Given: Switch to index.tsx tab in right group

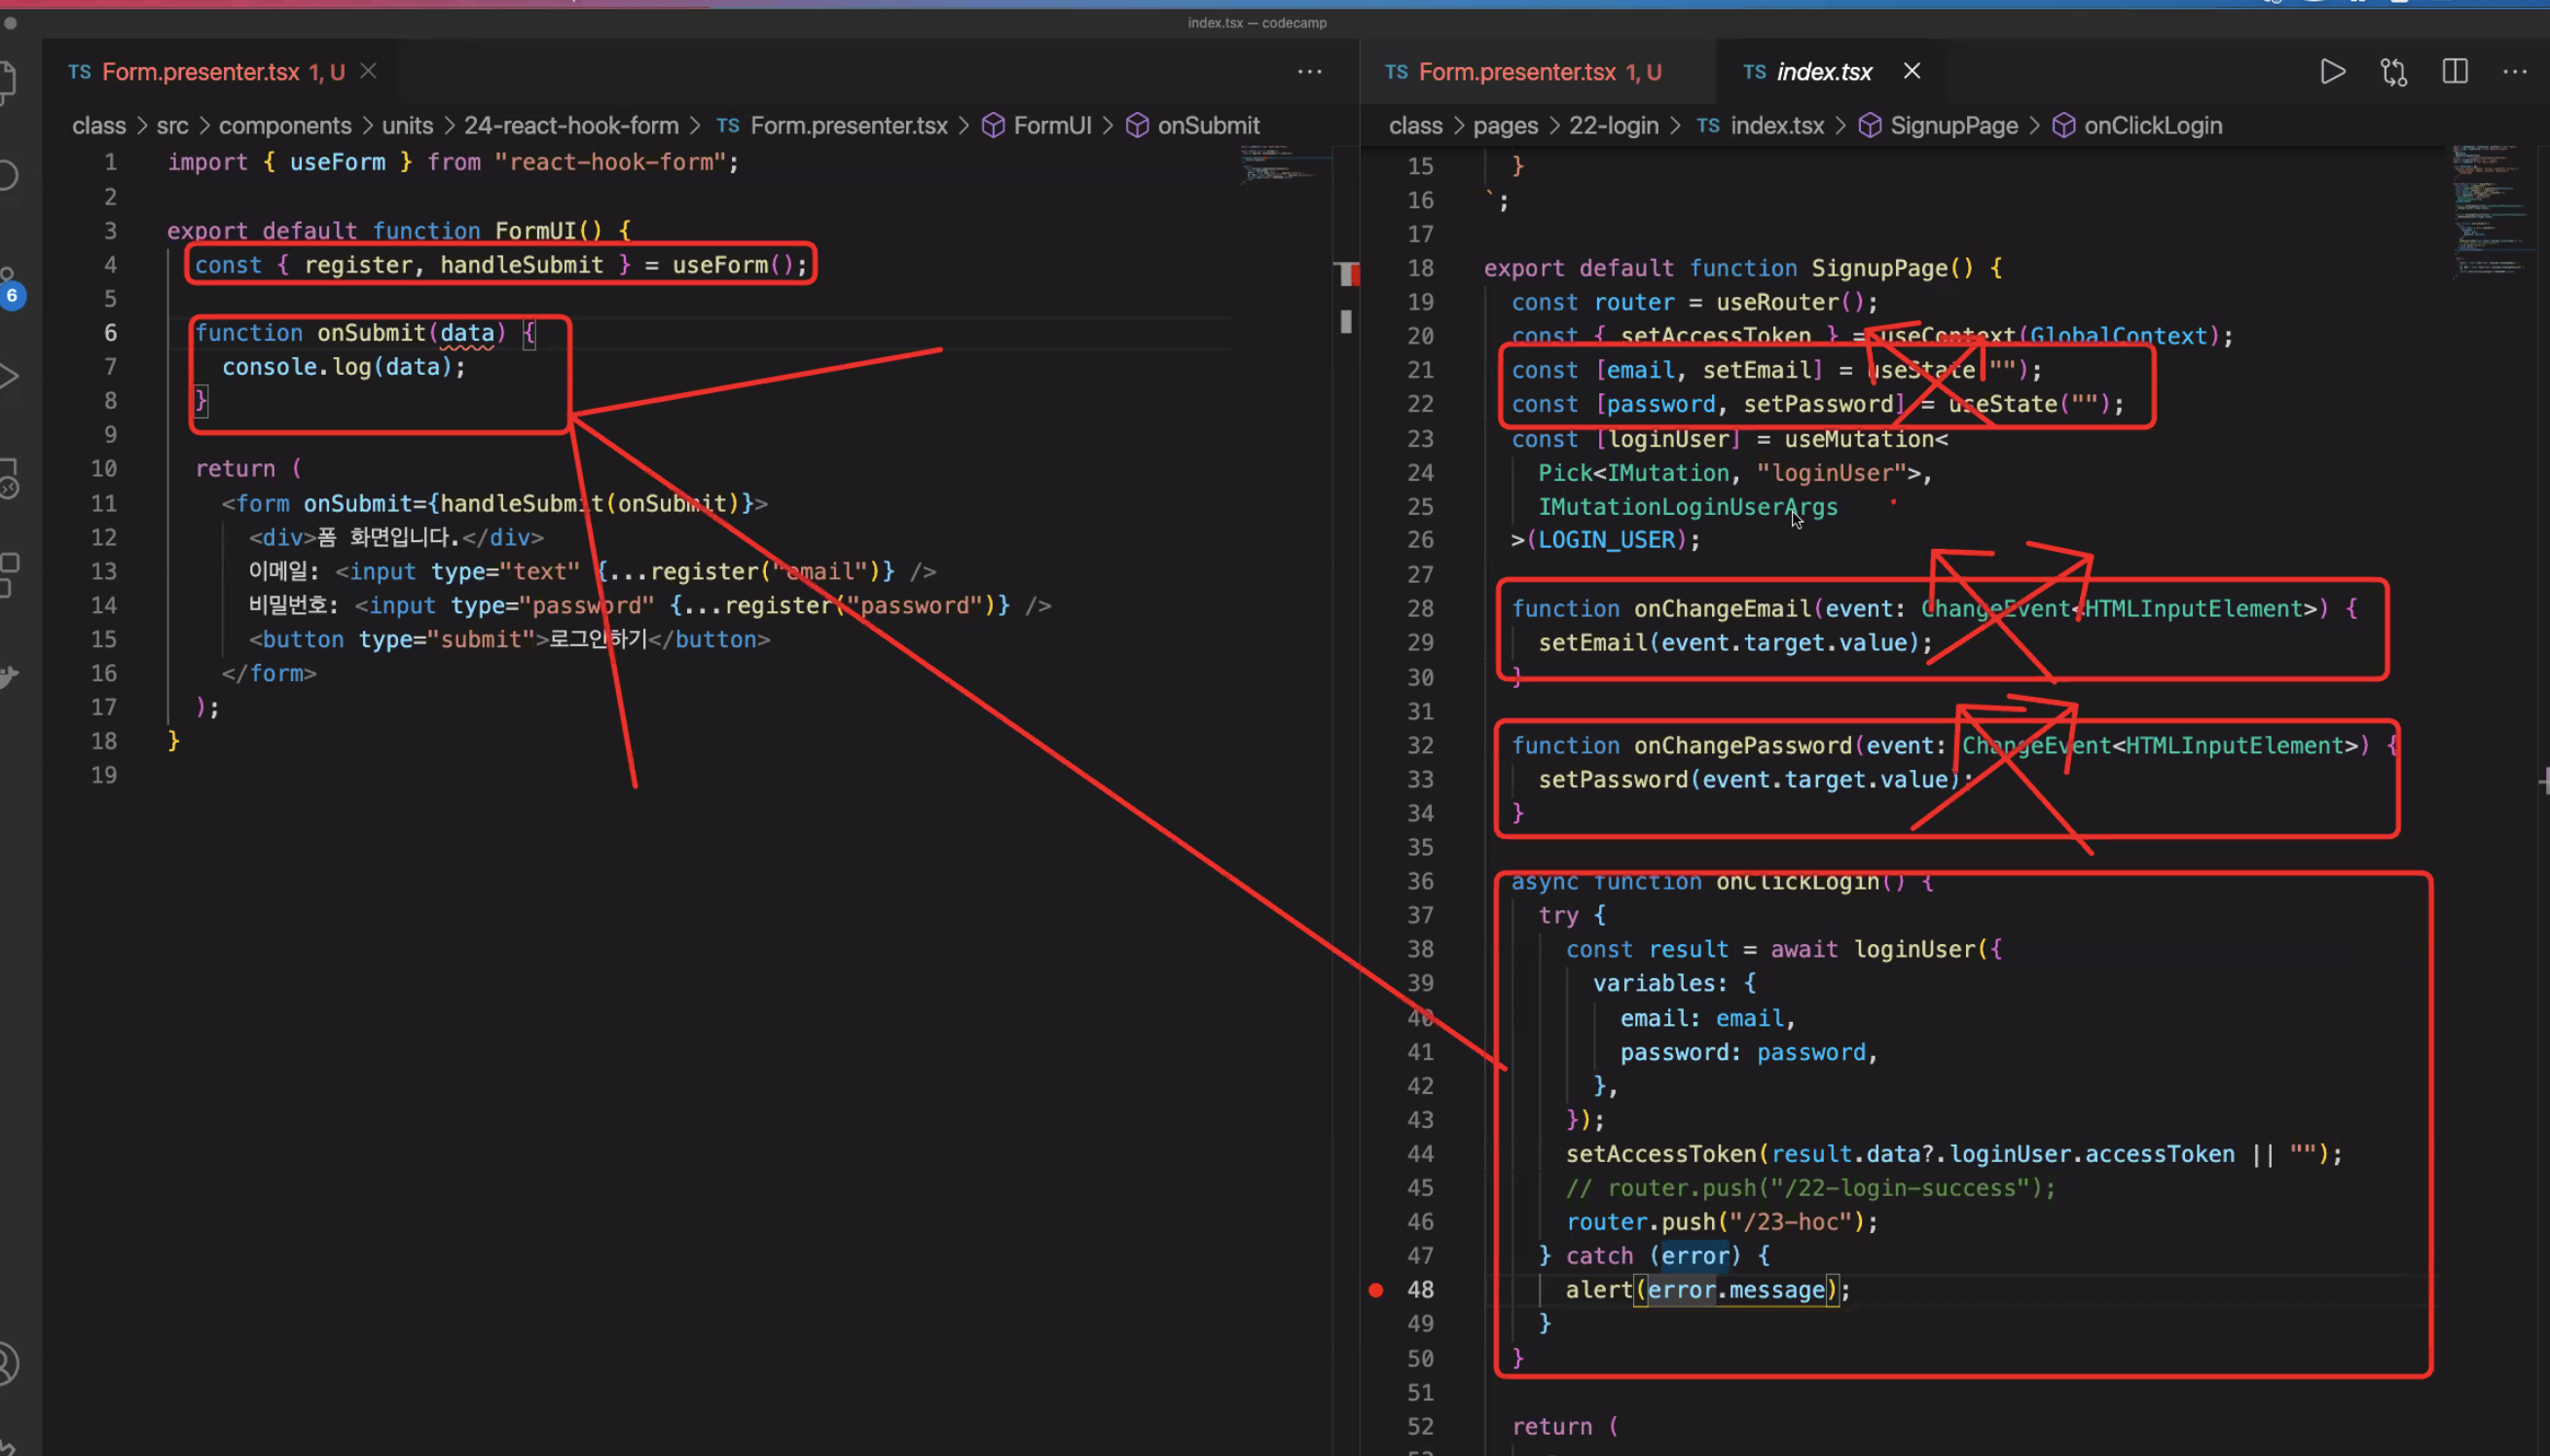Looking at the screenshot, I should pyautogui.click(x=1823, y=72).
